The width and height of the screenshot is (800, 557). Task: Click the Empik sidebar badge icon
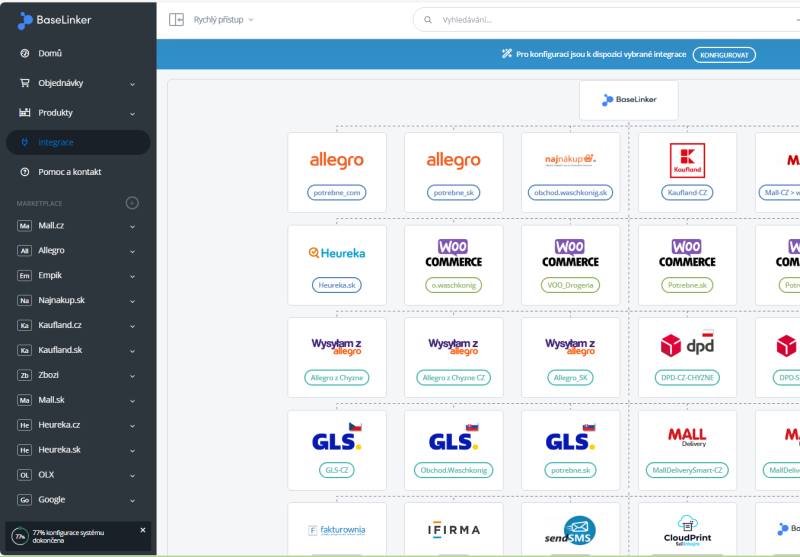click(x=24, y=275)
